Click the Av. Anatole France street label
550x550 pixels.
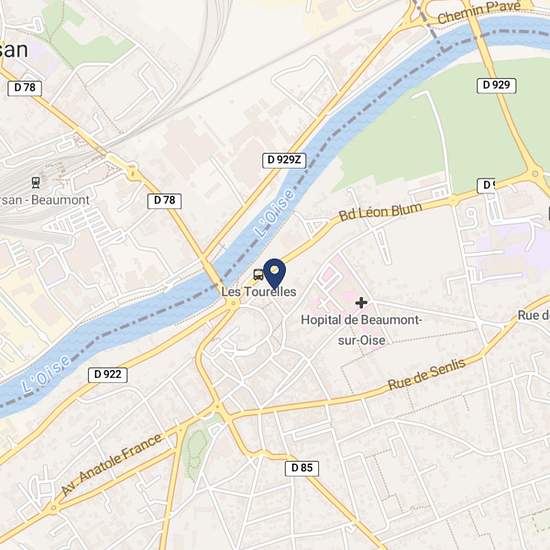click(x=112, y=464)
